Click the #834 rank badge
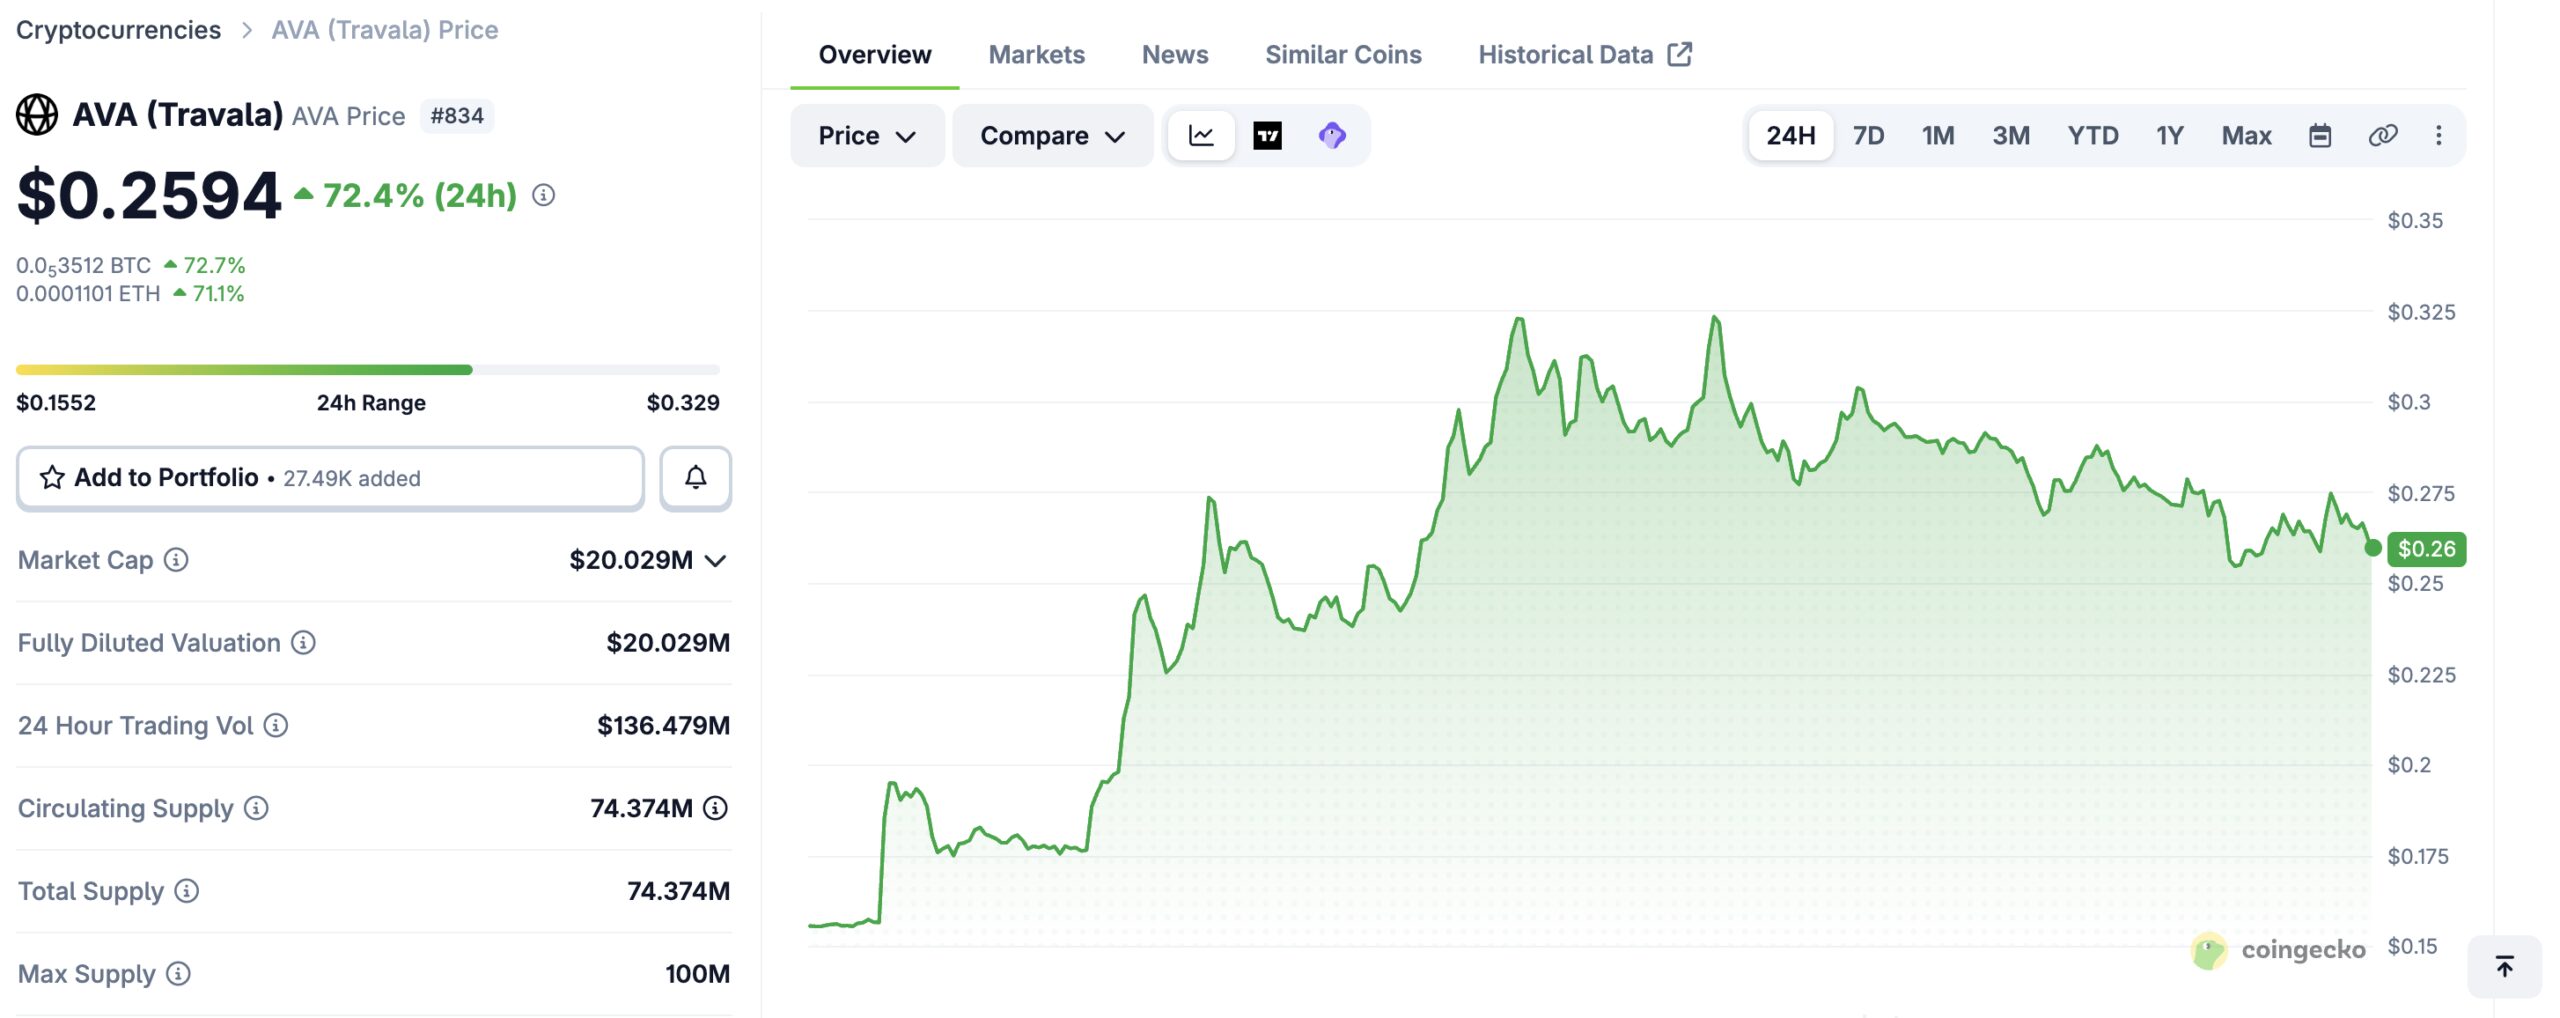Screen dimensions: 2560x1018 coord(457,116)
